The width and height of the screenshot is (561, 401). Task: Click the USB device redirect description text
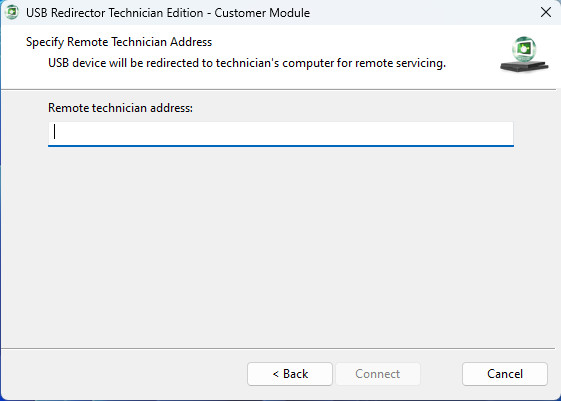coord(247,63)
